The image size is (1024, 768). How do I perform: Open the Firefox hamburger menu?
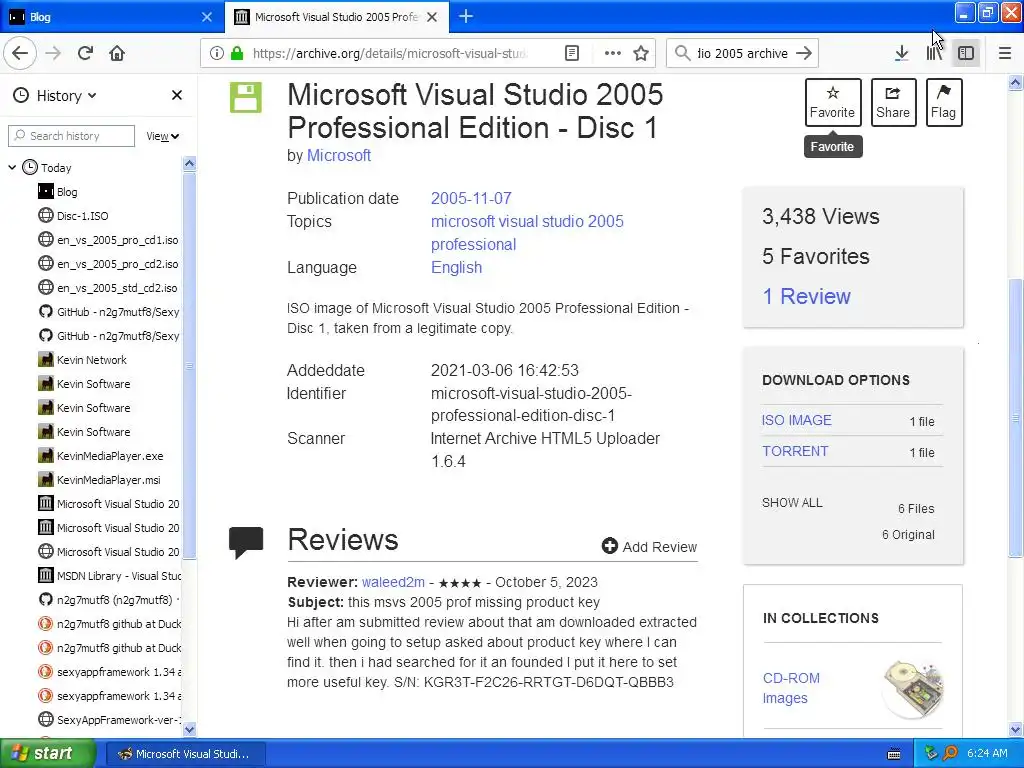[1004, 53]
